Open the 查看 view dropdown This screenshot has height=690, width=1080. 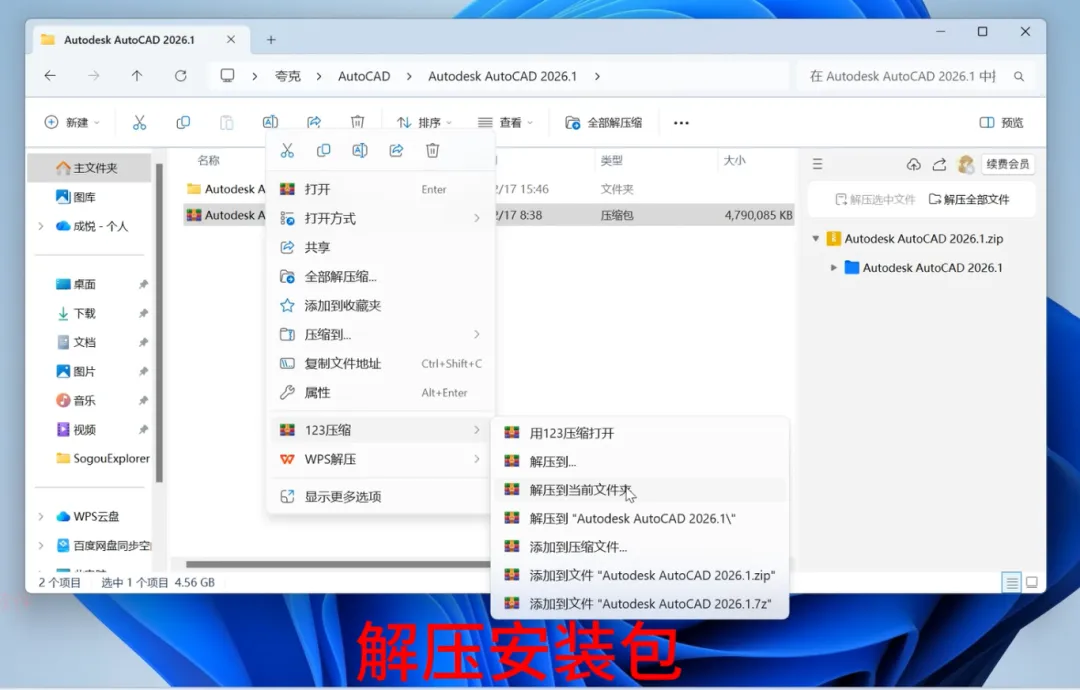point(506,123)
